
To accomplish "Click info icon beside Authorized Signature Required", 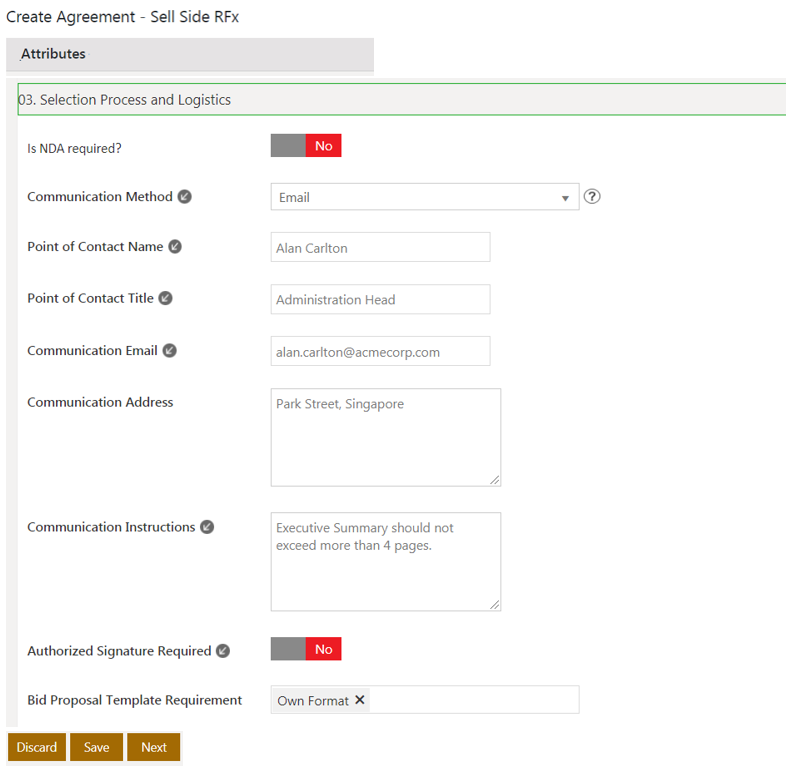I will 223,651.
